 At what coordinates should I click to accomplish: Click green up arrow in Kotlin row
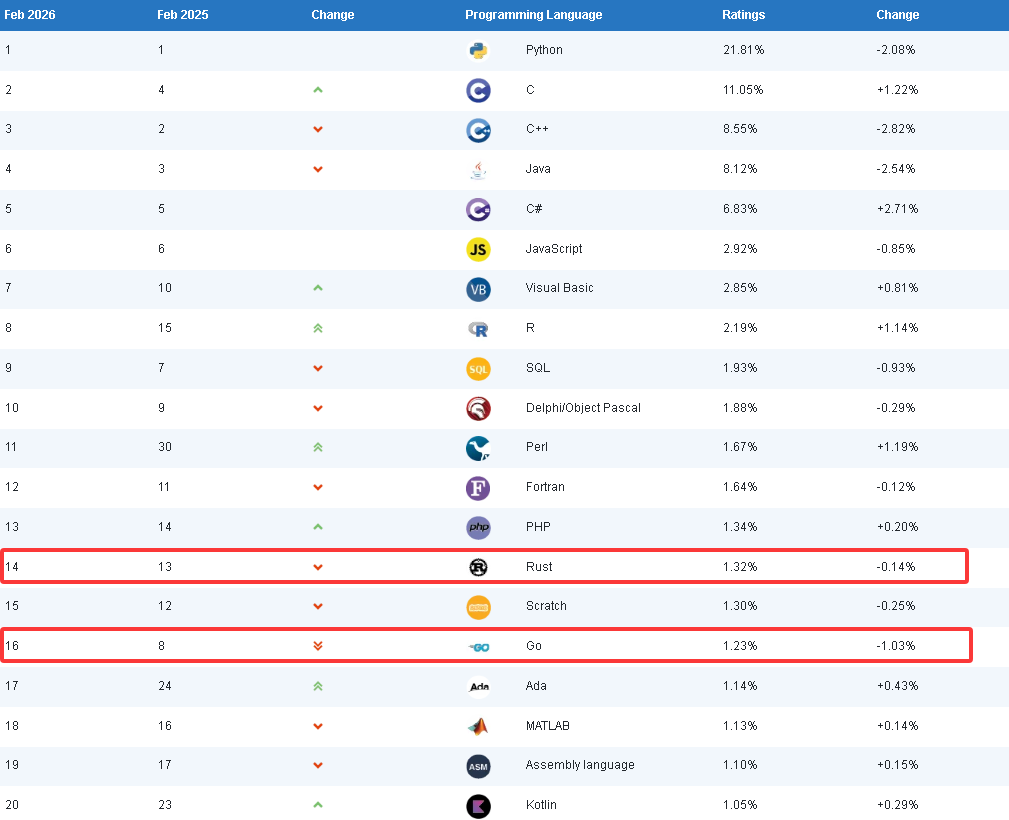click(x=317, y=805)
